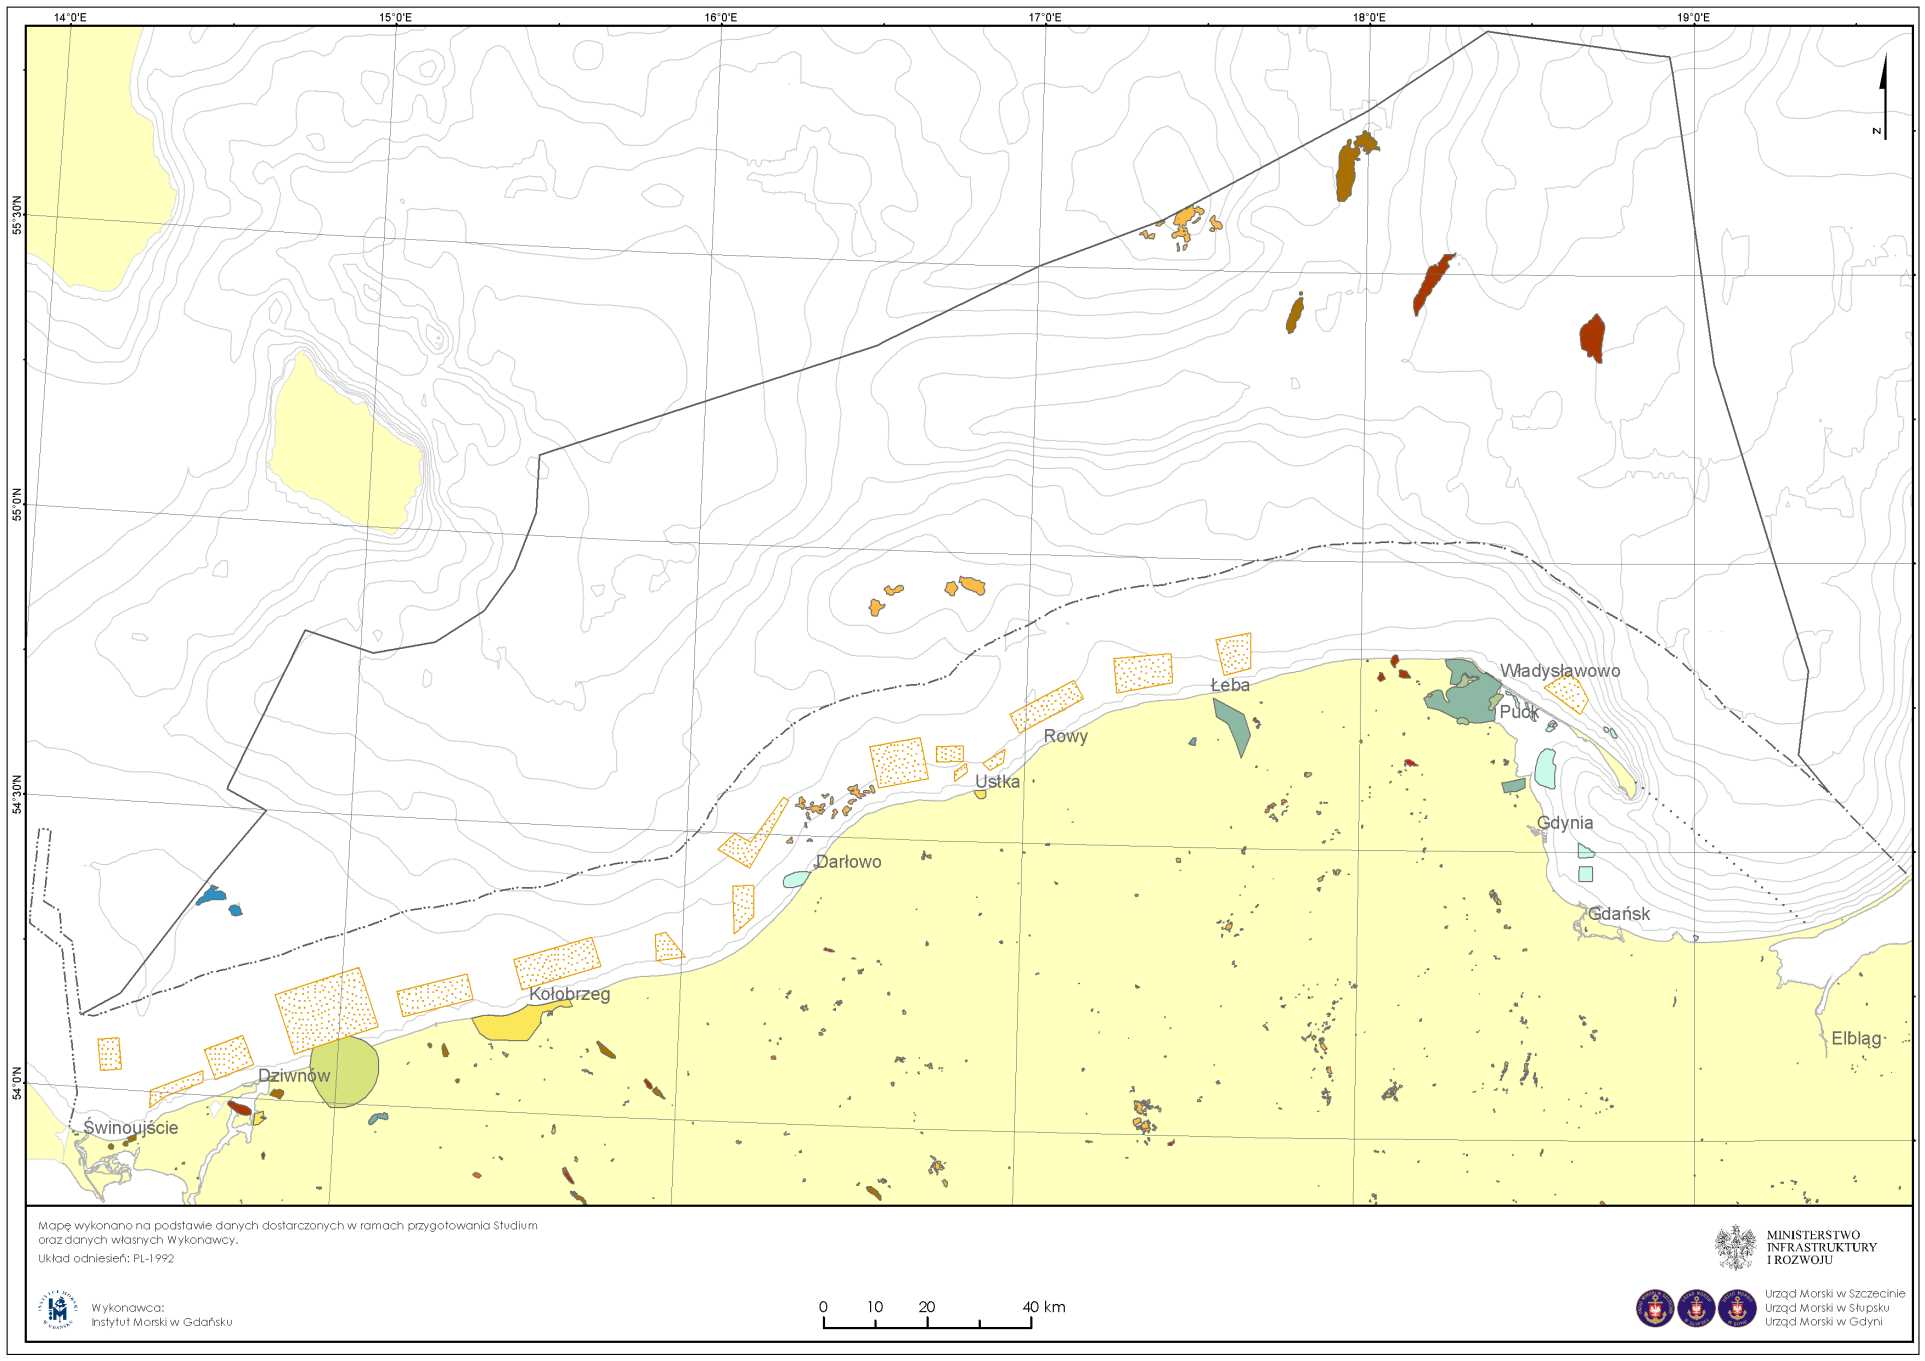Click the Dziwnów city label
The width and height of the screenshot is (1925, 1361).
(294, 1076)
